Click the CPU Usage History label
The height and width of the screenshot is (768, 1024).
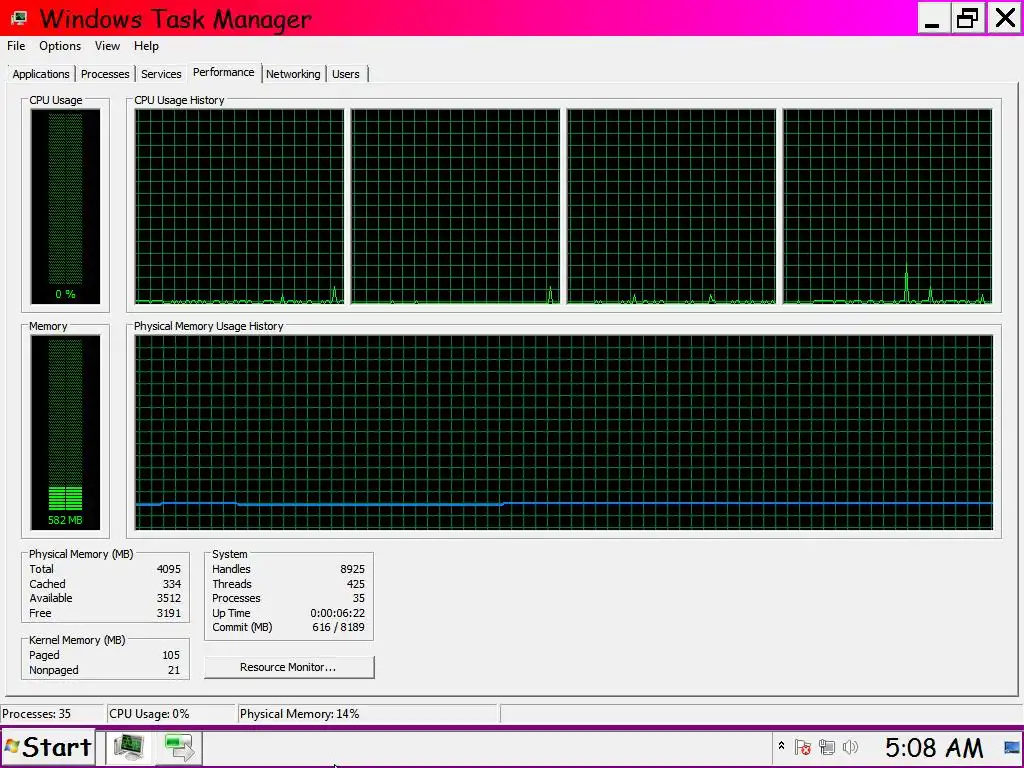(180, 100)
